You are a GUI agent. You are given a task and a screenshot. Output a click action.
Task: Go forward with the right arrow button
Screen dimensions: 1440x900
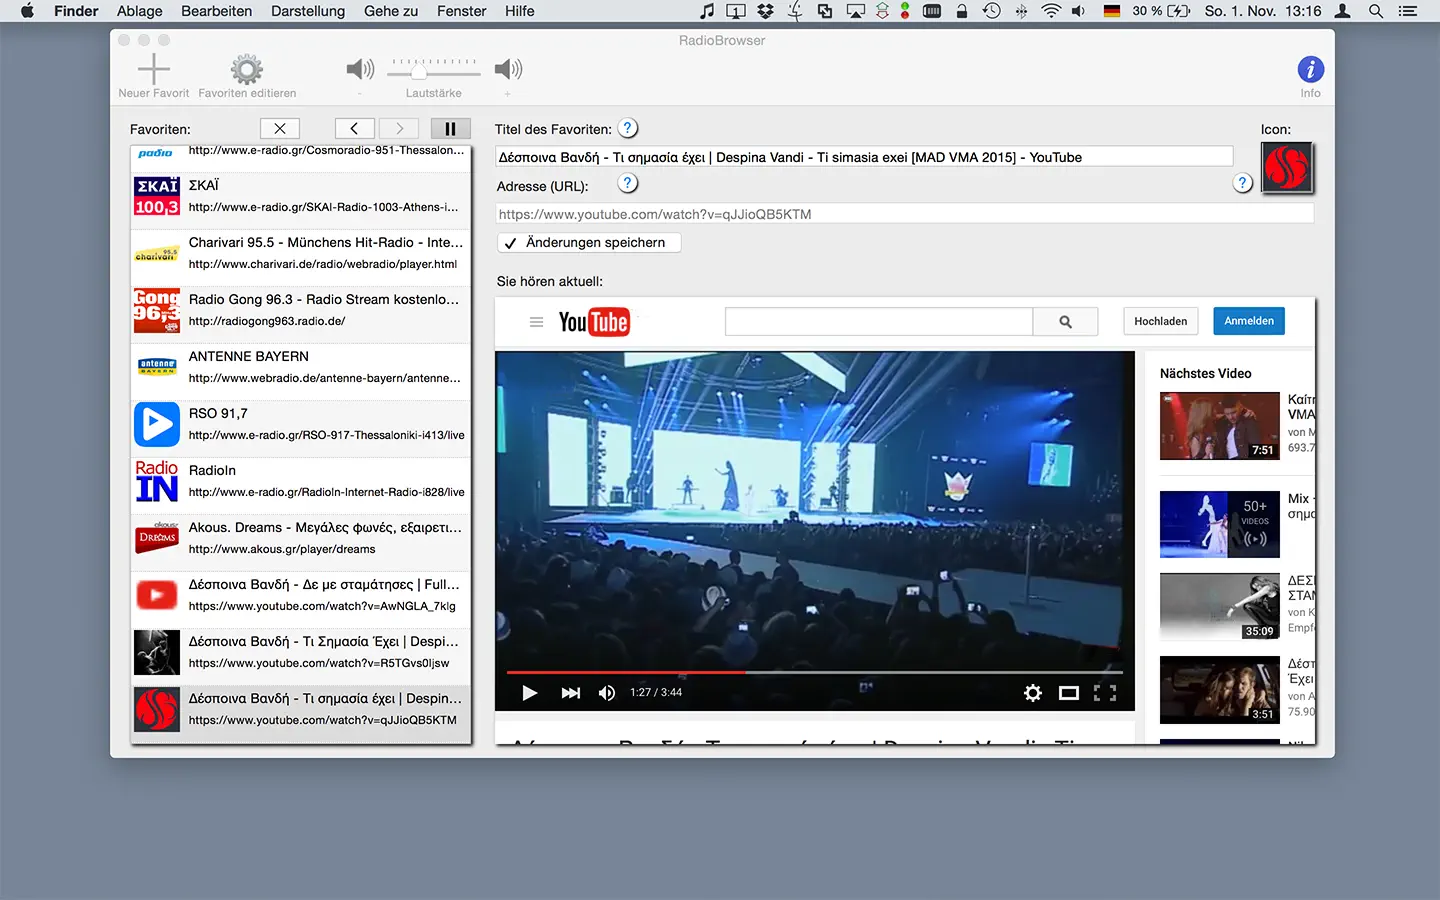(x=399, y=128)
